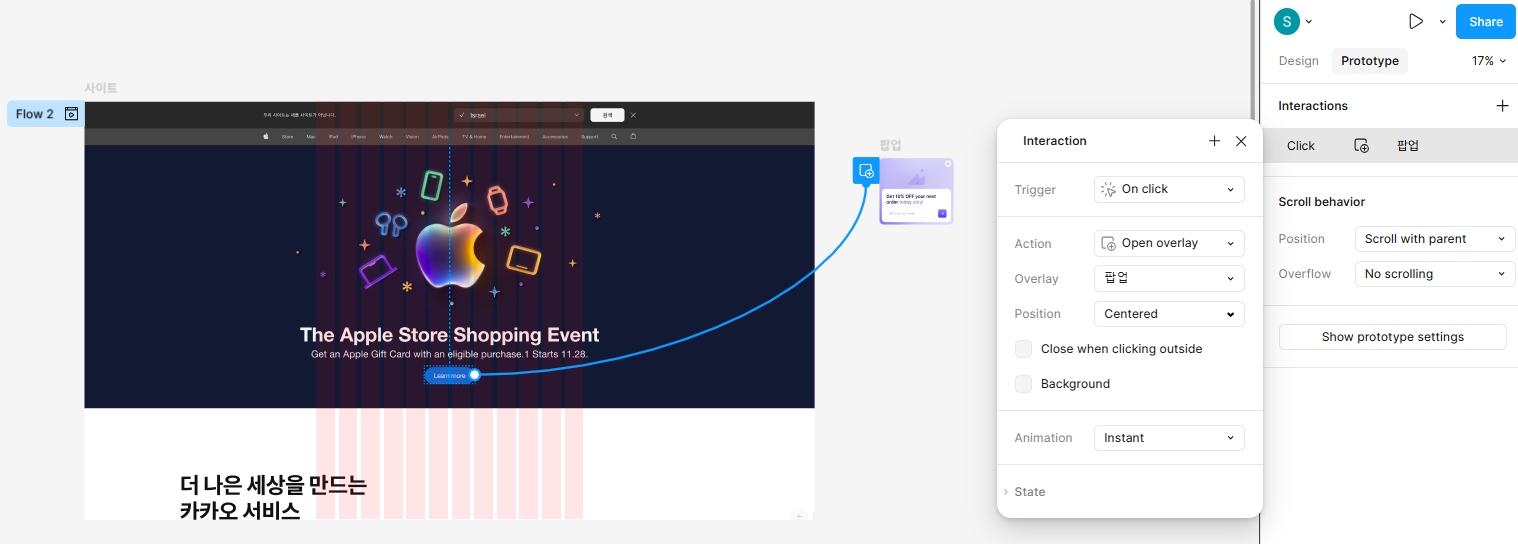Click iPad in the site navigation
This screenshot has height=544, width=1518.
tap(333, 137)
